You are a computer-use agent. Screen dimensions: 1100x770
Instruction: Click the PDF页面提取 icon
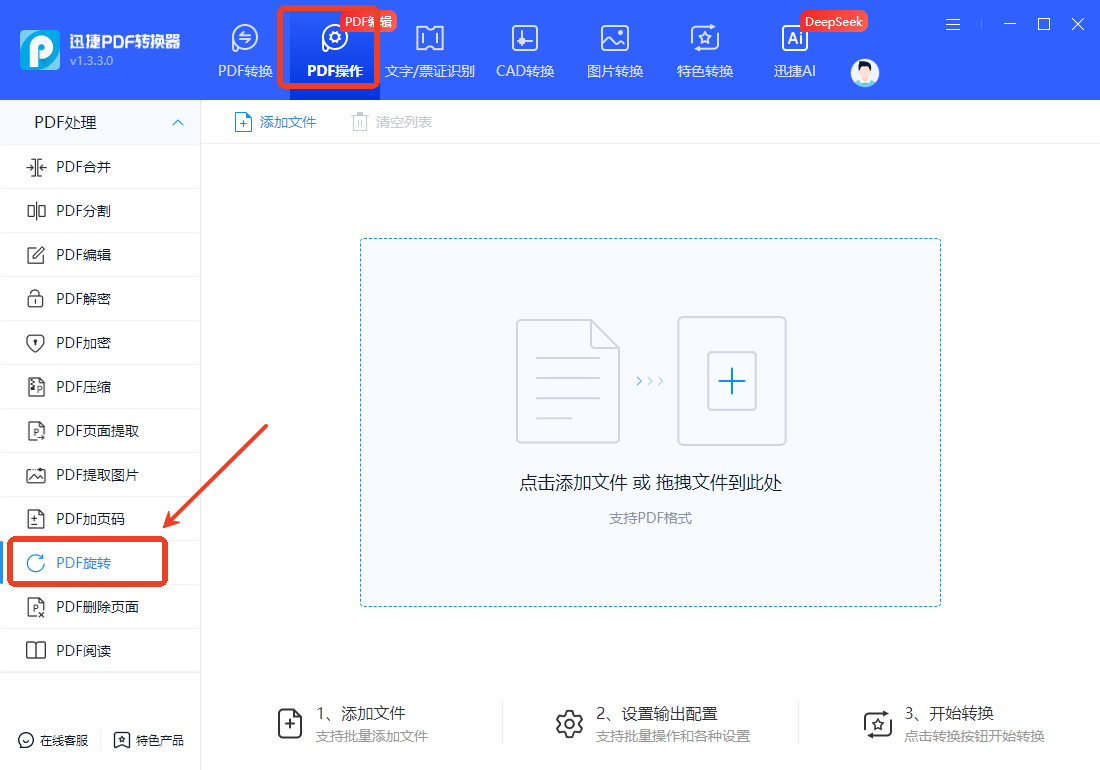(x=36, y=431)
